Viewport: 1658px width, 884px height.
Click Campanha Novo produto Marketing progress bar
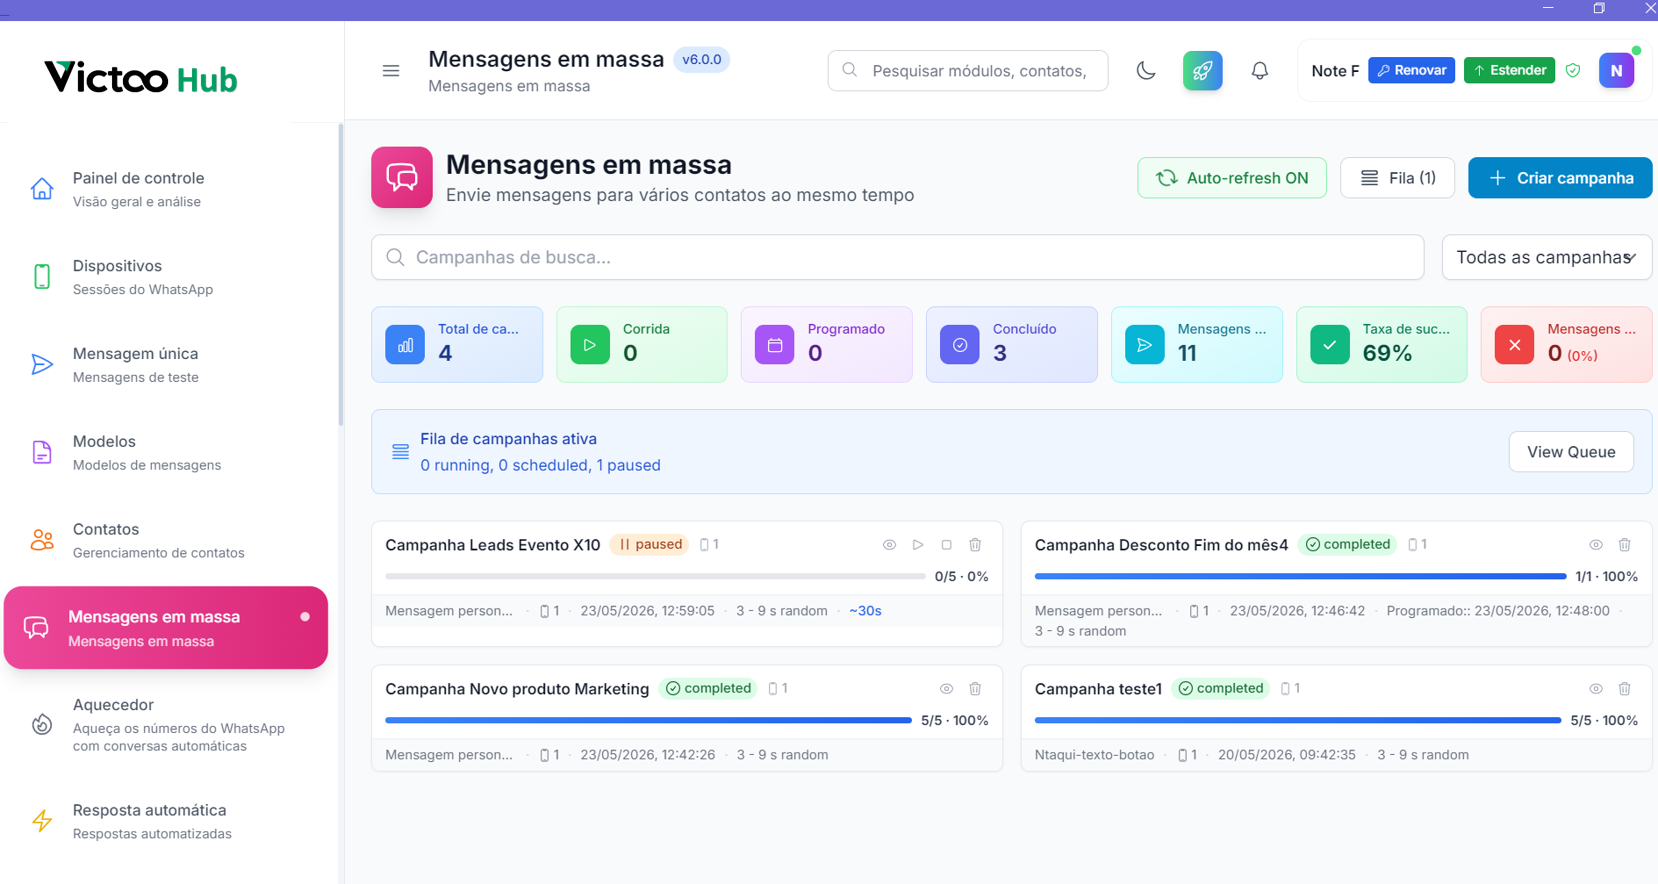[x=648, y=720]
